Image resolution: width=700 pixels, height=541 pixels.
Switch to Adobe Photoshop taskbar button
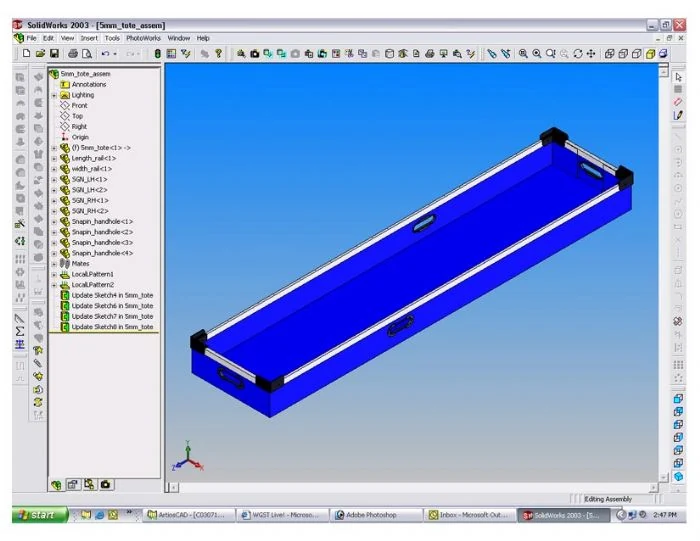click(377, 515)
